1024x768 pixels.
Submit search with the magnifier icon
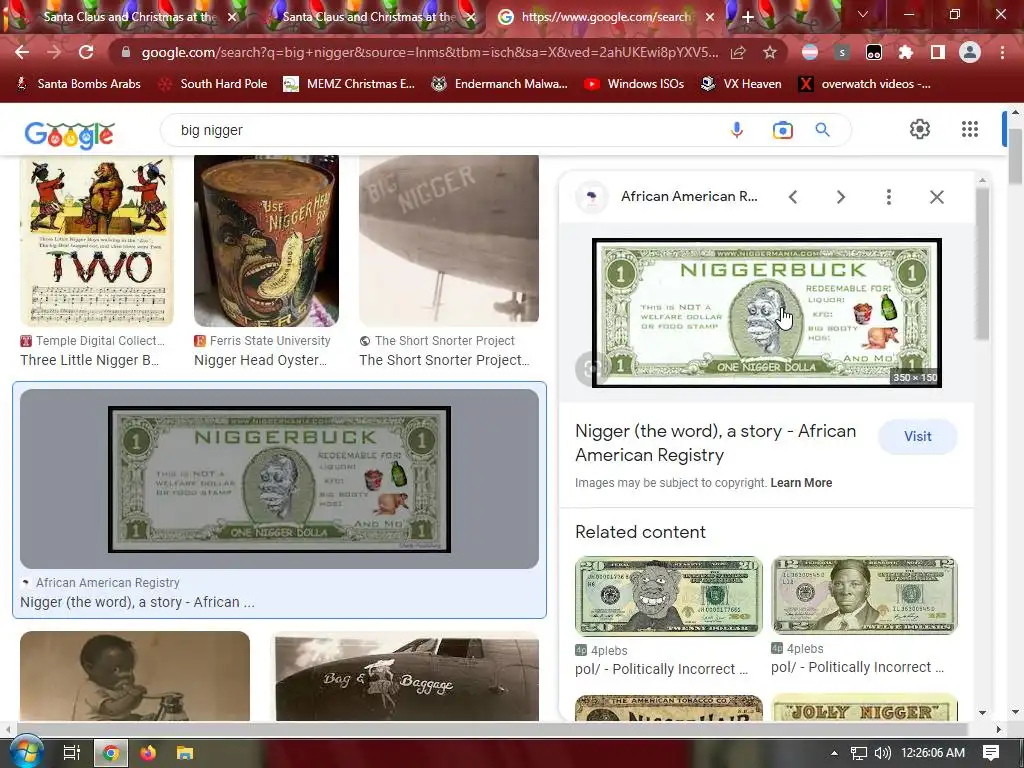point(823,130)
